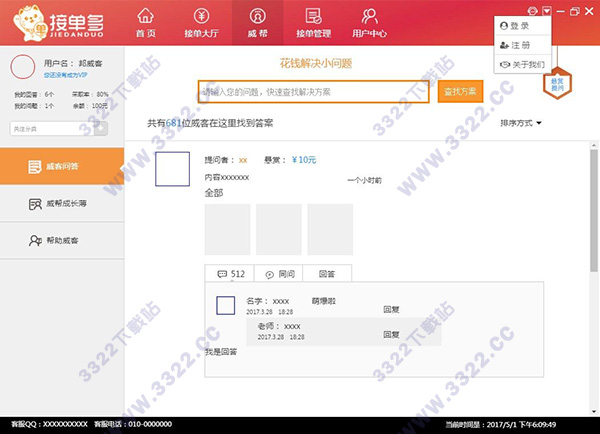Image resolution: width=600 pixels, height=434 pixels.
Task: Choose 登录 from the dropdown menu
Action: tap(523, 26)
